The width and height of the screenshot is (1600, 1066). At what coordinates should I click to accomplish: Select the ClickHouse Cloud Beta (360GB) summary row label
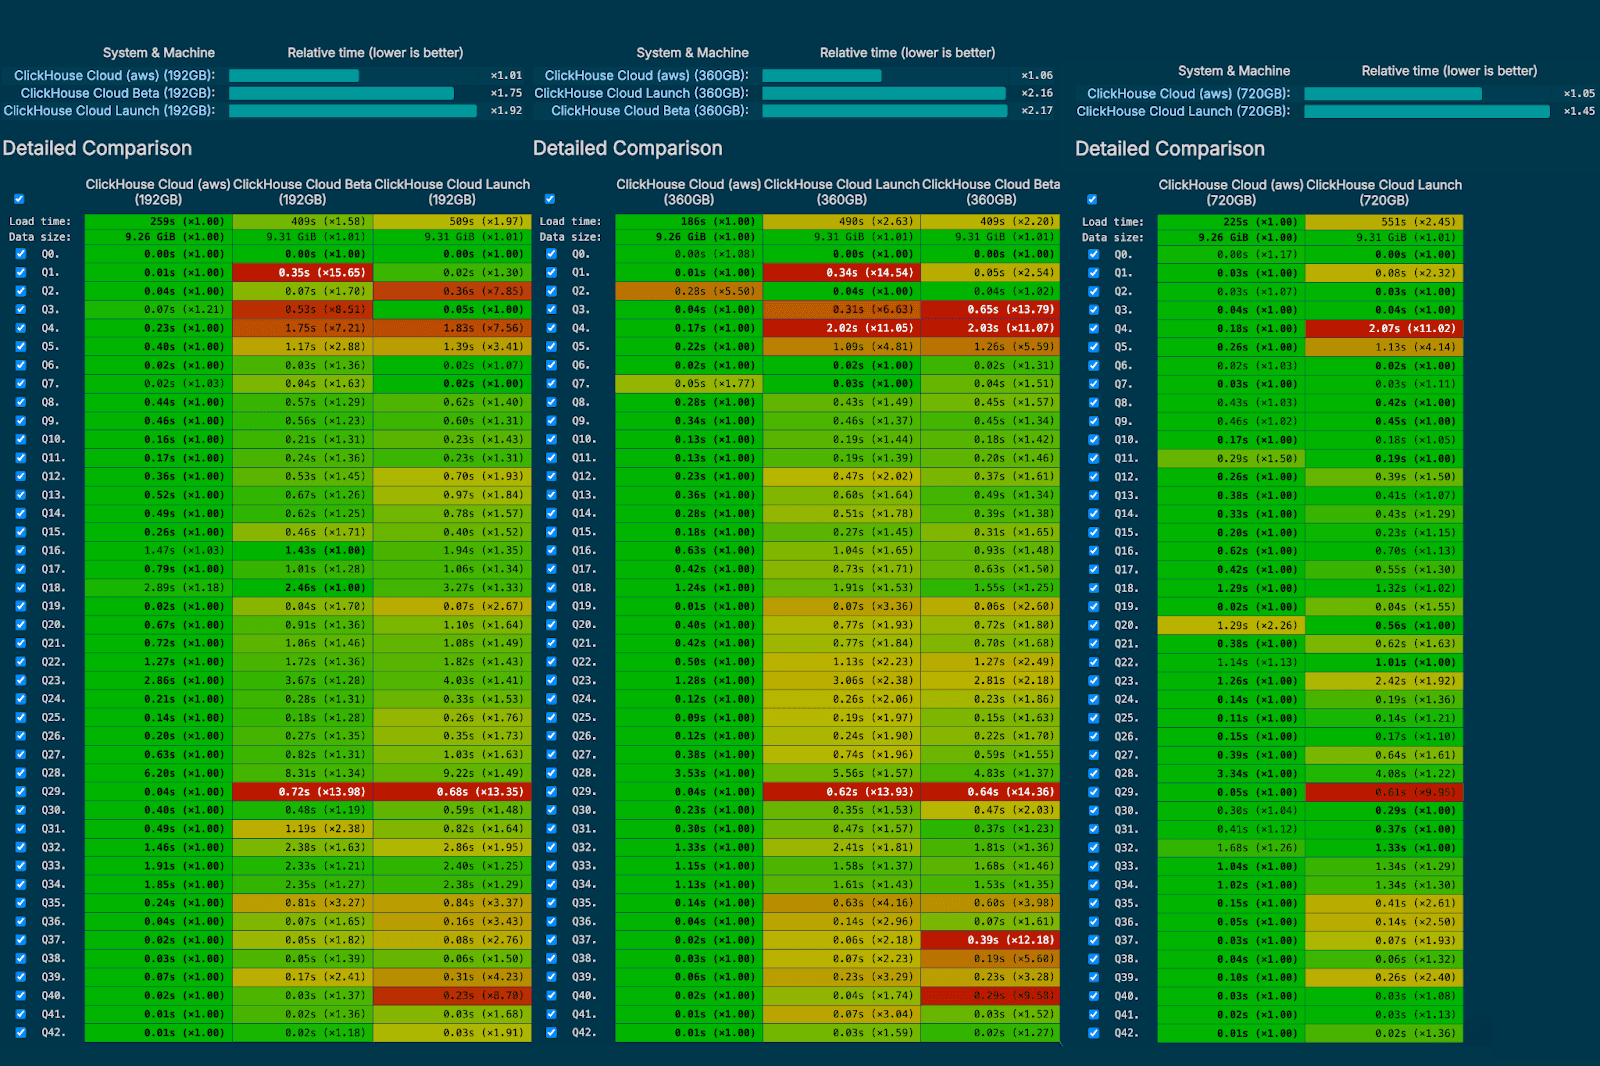(650, 111)
